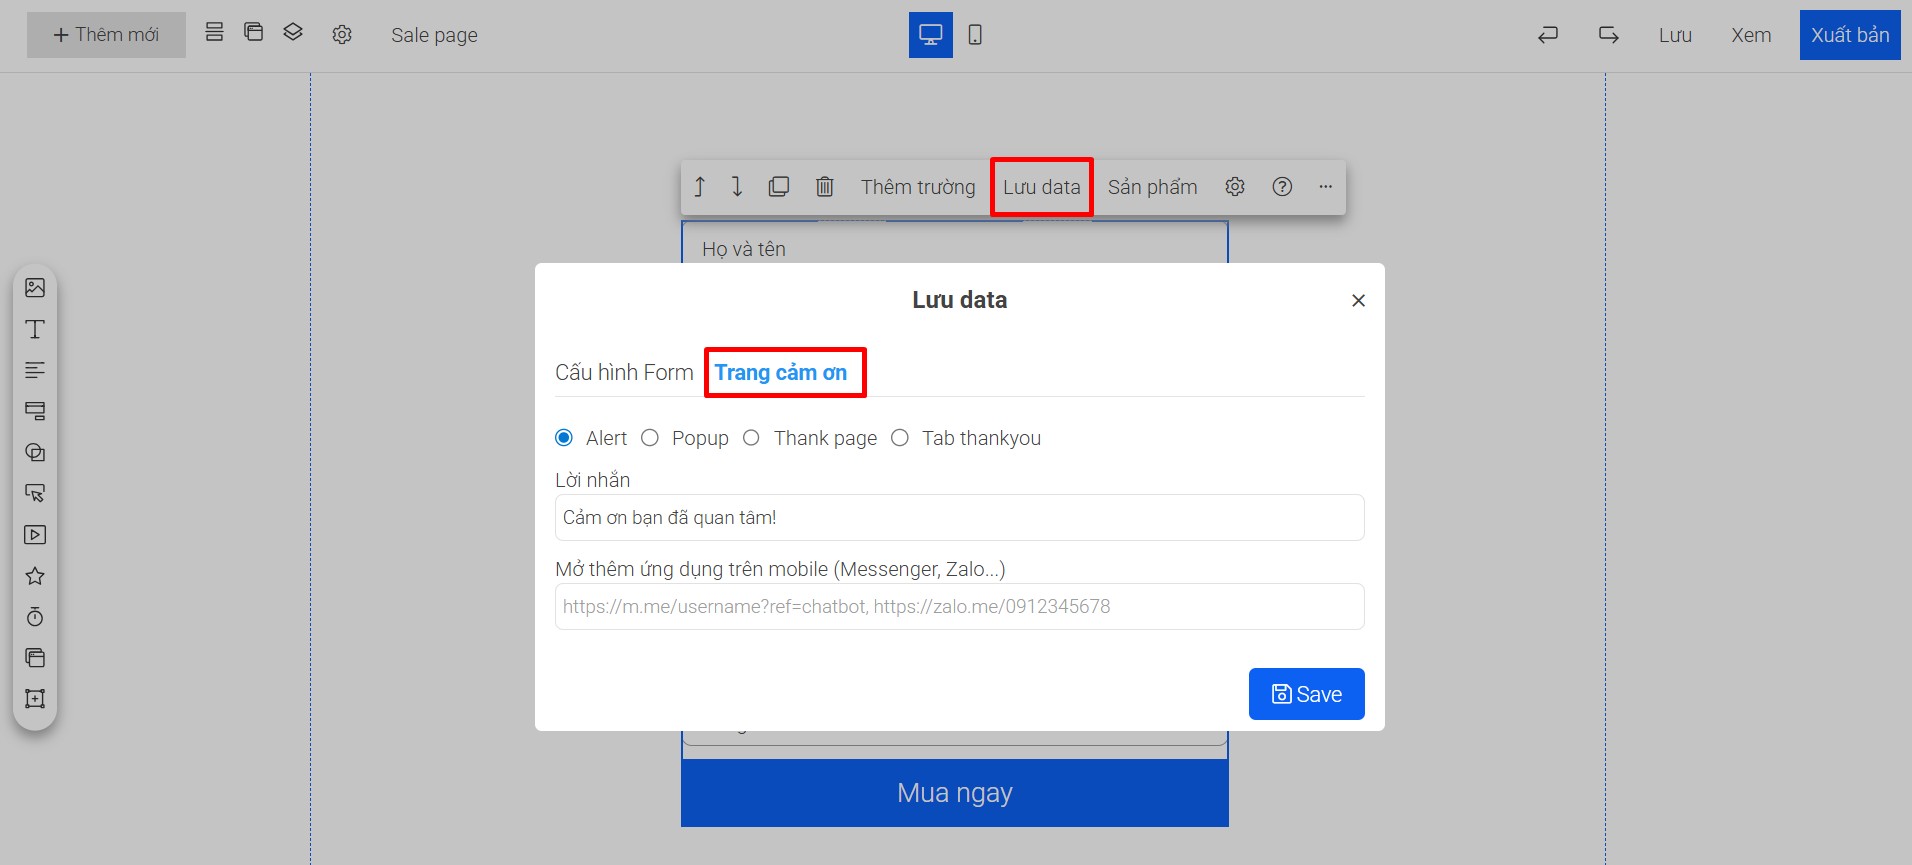Close the Lưu data dialog

(1358, 300)
